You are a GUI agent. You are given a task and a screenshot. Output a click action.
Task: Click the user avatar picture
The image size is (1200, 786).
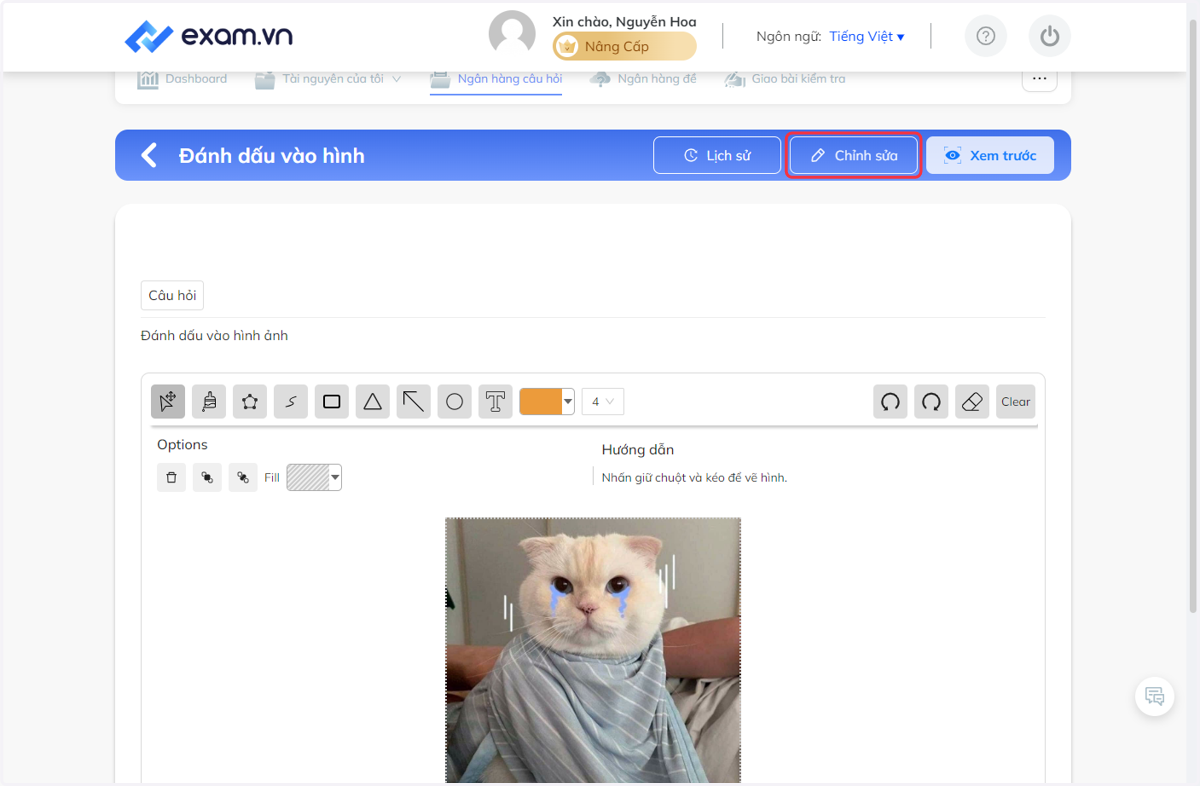point(512,35)
